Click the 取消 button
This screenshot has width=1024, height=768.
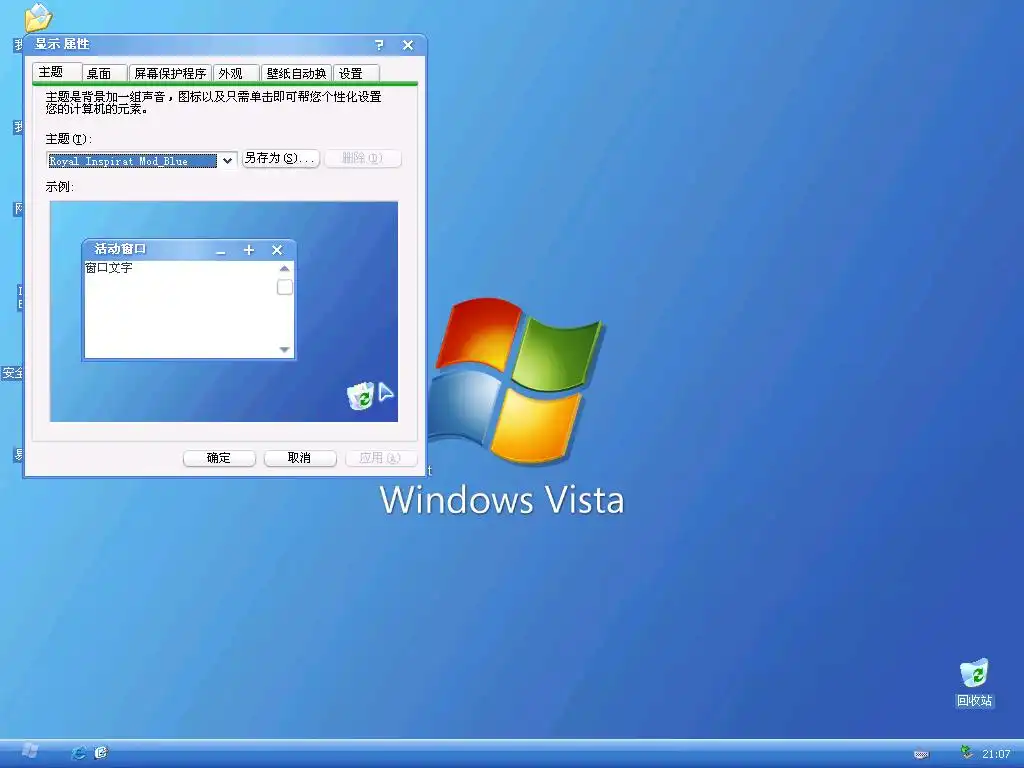tap(300, 458)
